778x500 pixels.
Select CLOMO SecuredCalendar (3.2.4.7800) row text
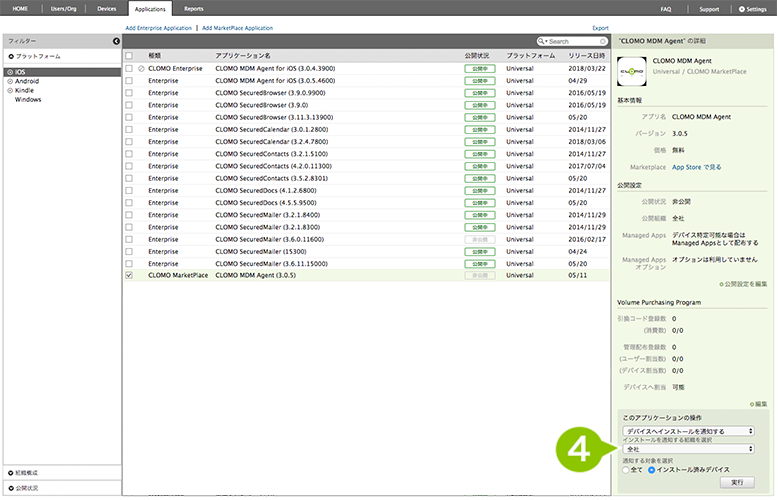pos(271,142)
